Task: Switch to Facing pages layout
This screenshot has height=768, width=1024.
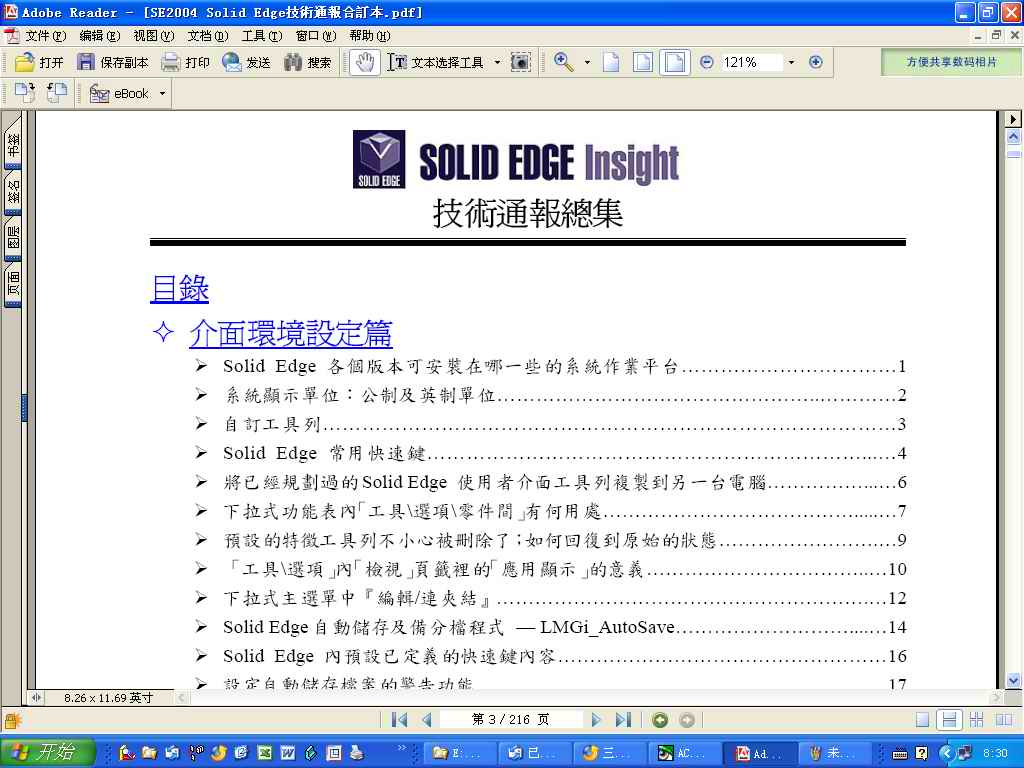Action: click(1004, 720)
